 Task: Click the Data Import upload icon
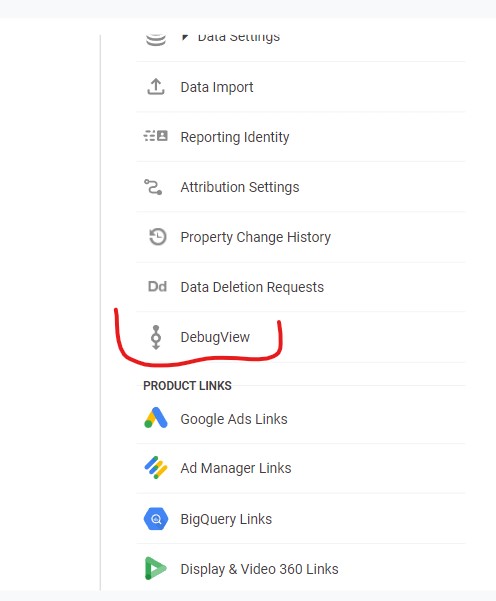[x=156, y=87]
